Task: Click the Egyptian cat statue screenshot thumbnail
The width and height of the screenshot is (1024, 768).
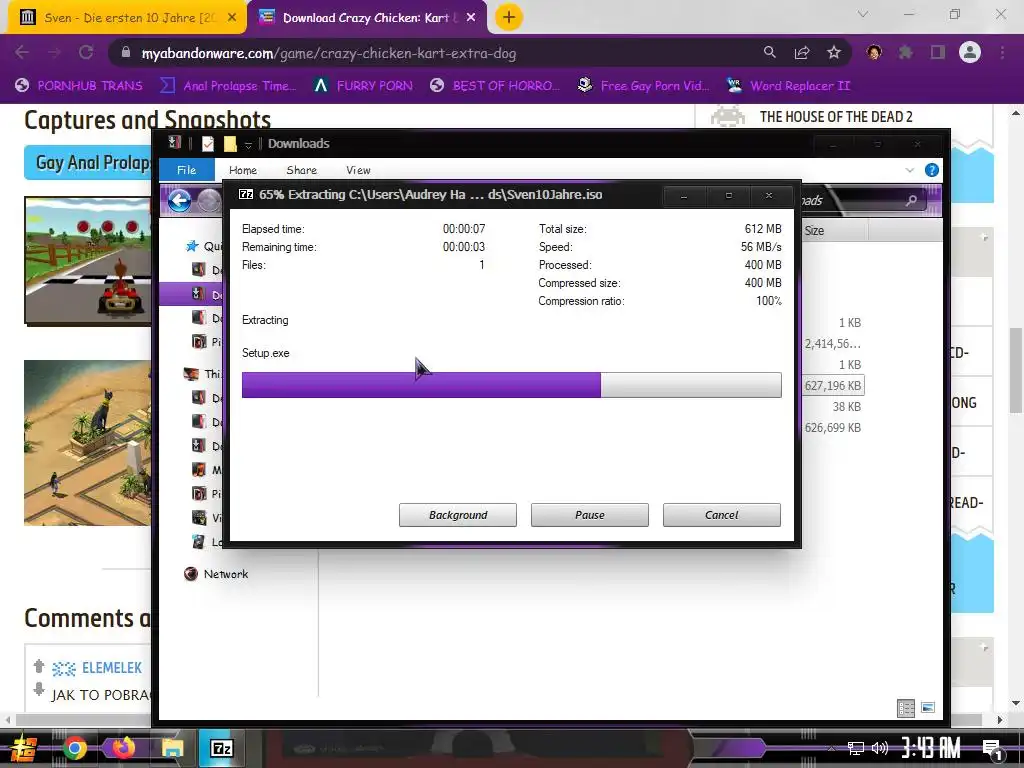Action: (x=88, y=443)
